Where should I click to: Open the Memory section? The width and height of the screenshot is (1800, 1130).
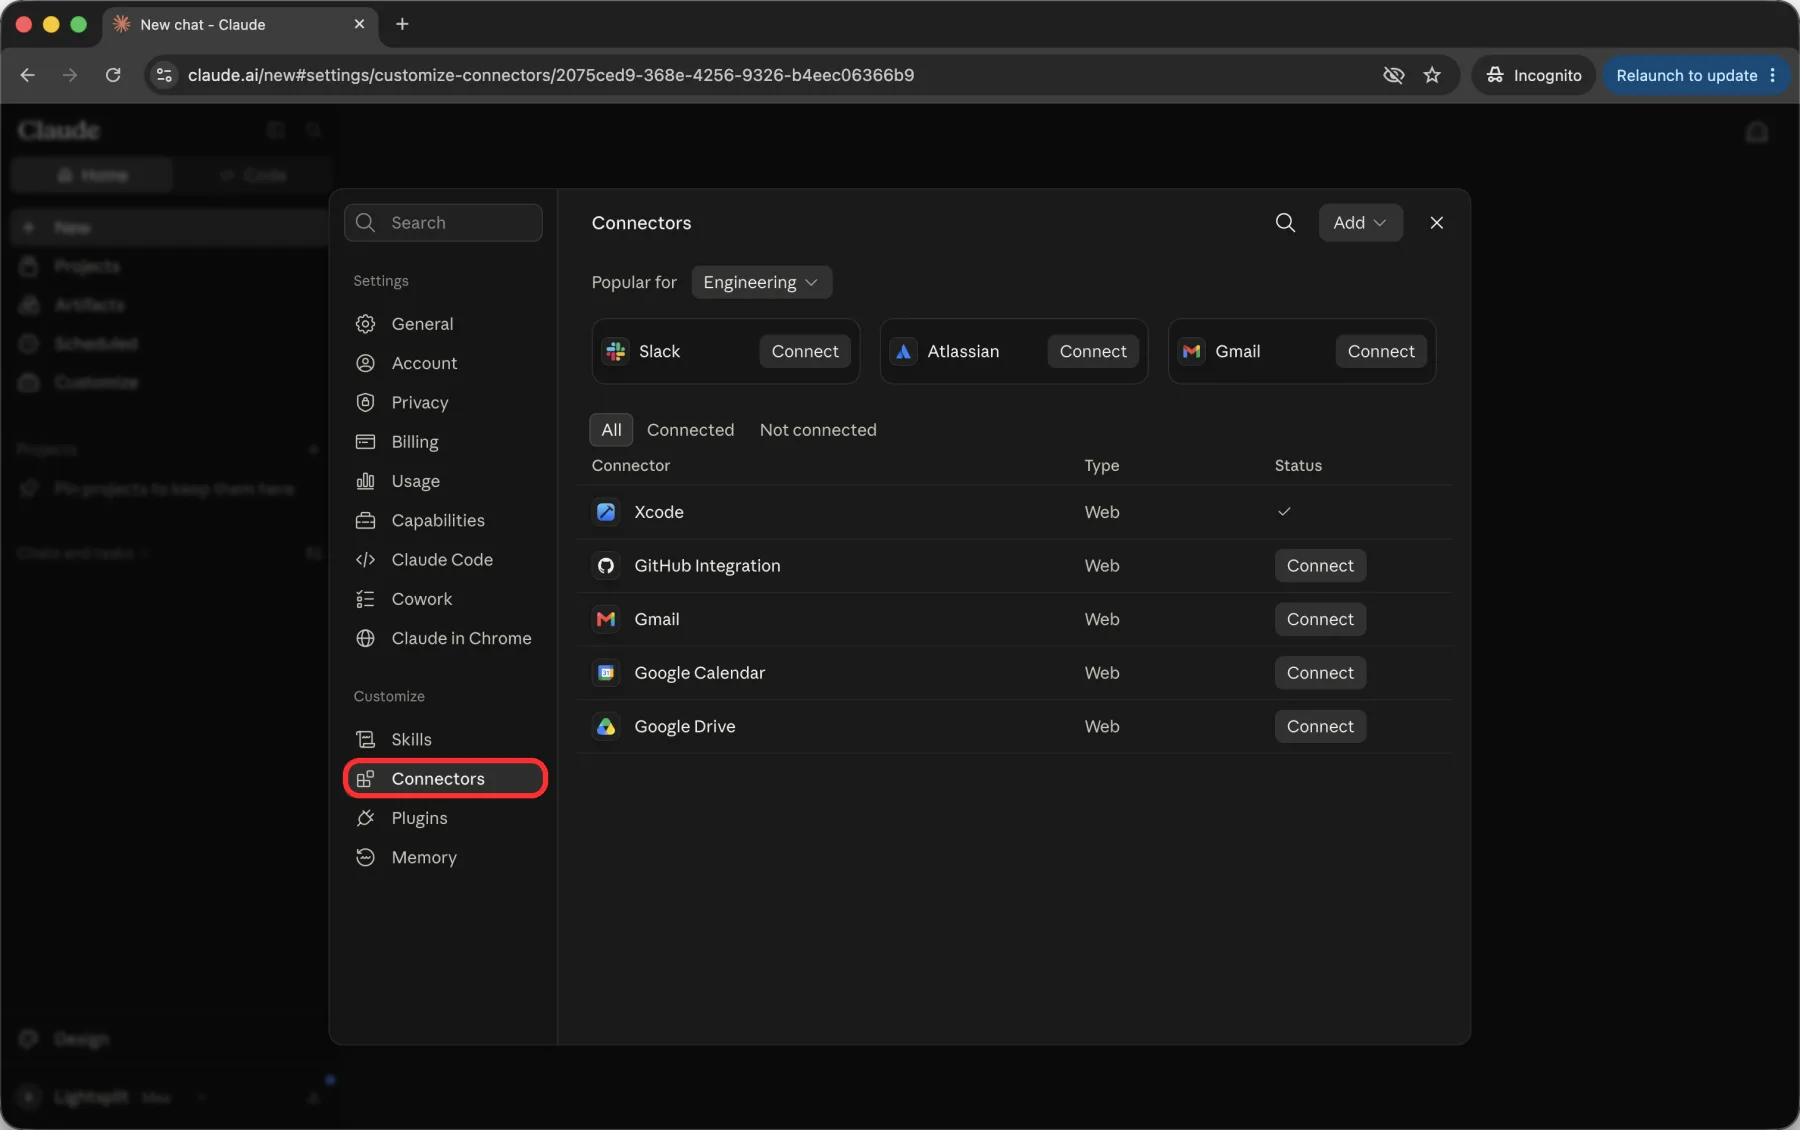[445, 858]
